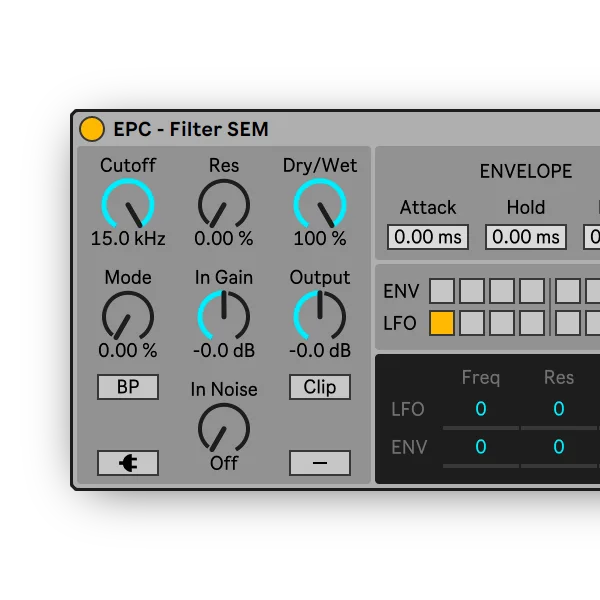Toggle the fourth ENV row box
Screen dimensions: 600x600
[532, 291]
